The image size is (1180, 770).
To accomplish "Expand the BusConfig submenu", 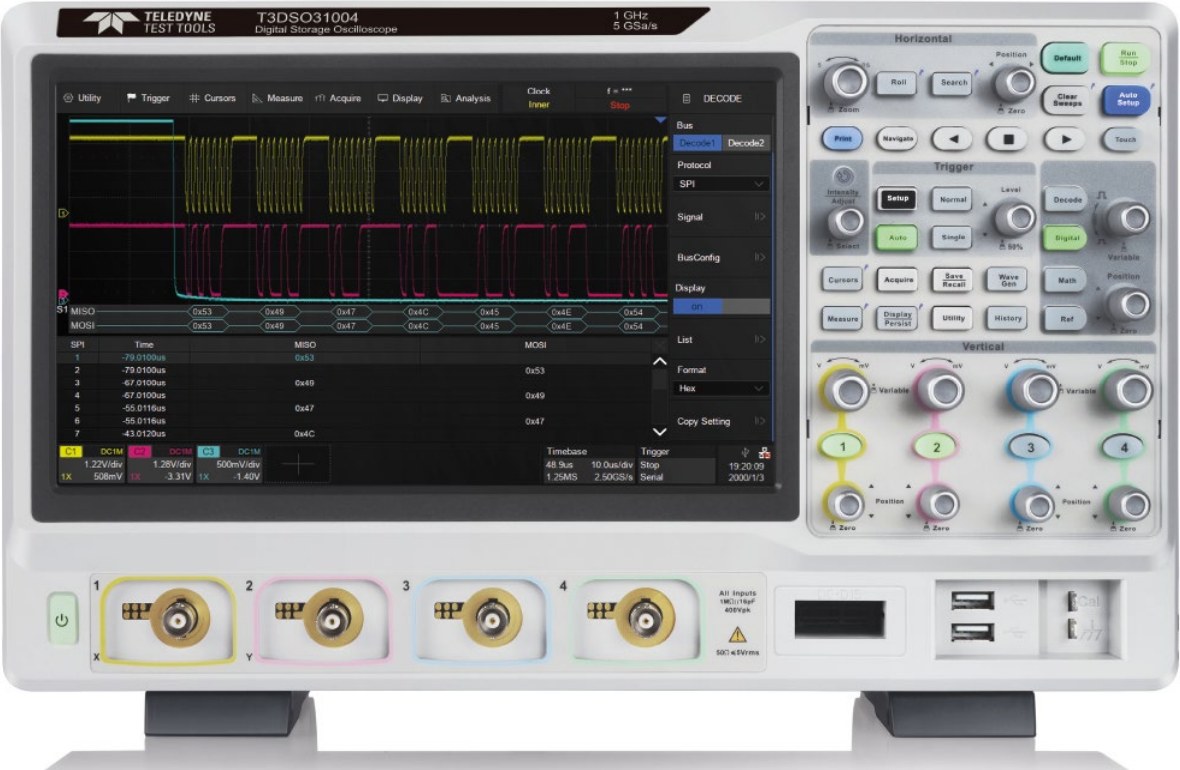I will (x=721, y=257).
